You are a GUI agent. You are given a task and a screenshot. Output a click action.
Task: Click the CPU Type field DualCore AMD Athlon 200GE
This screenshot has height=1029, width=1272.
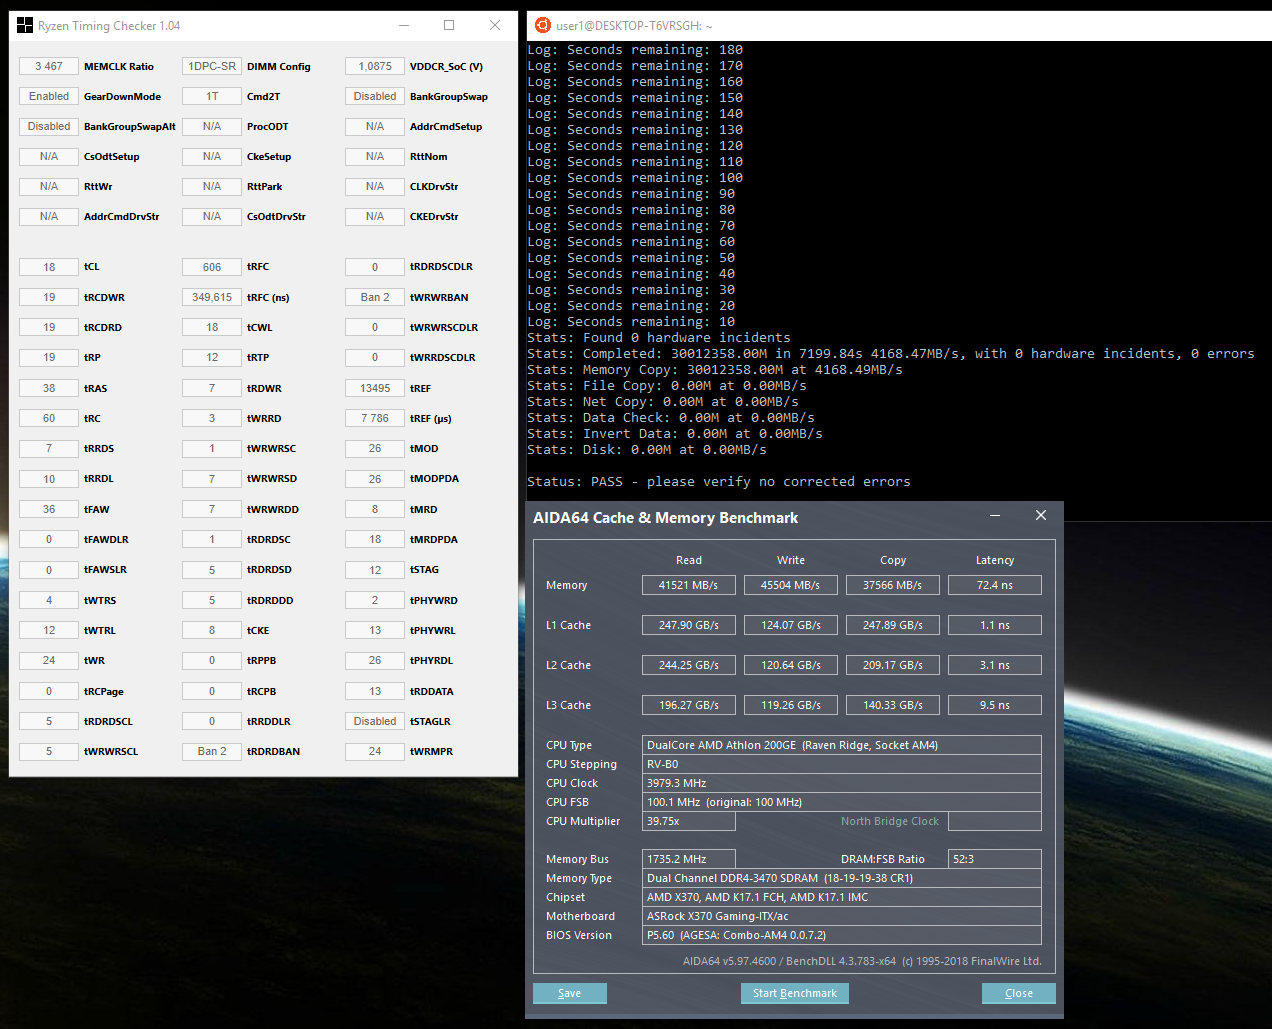click(842, 745)
